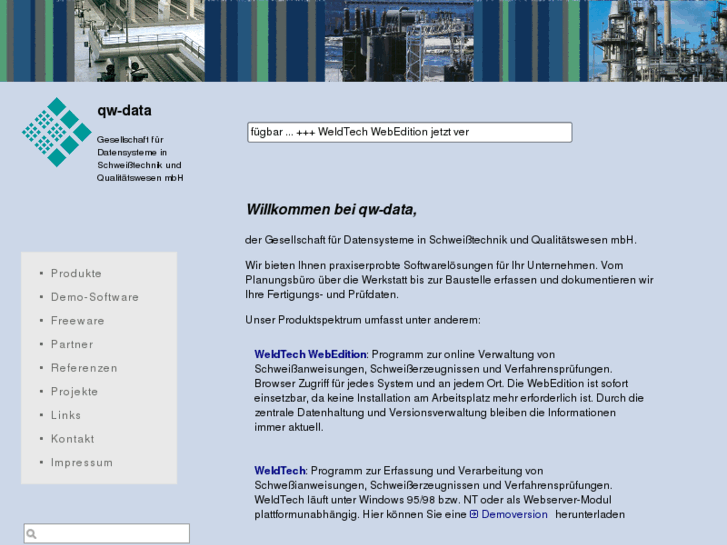This screenshot has height=545, width=727.
Task: Open the Demo-Software menu item
Action: coord(95,297)
